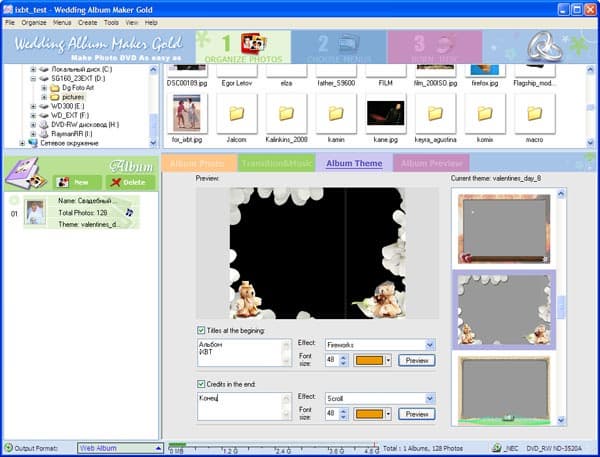Select the Jalcom folder icon
600x457 pixels.
coord(236,113)
